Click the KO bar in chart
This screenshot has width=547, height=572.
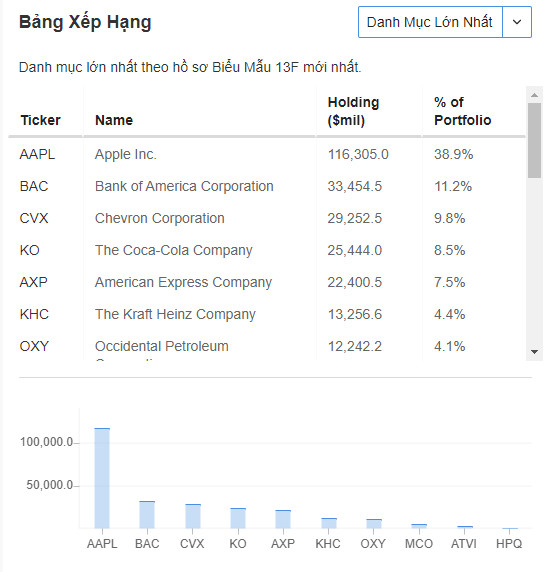(238, 518)
